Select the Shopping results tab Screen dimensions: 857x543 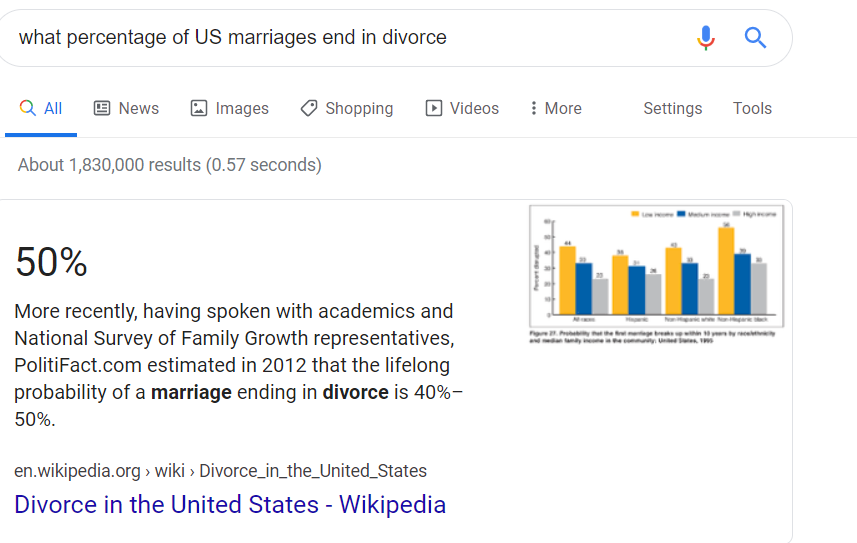[x=347, y=108]
